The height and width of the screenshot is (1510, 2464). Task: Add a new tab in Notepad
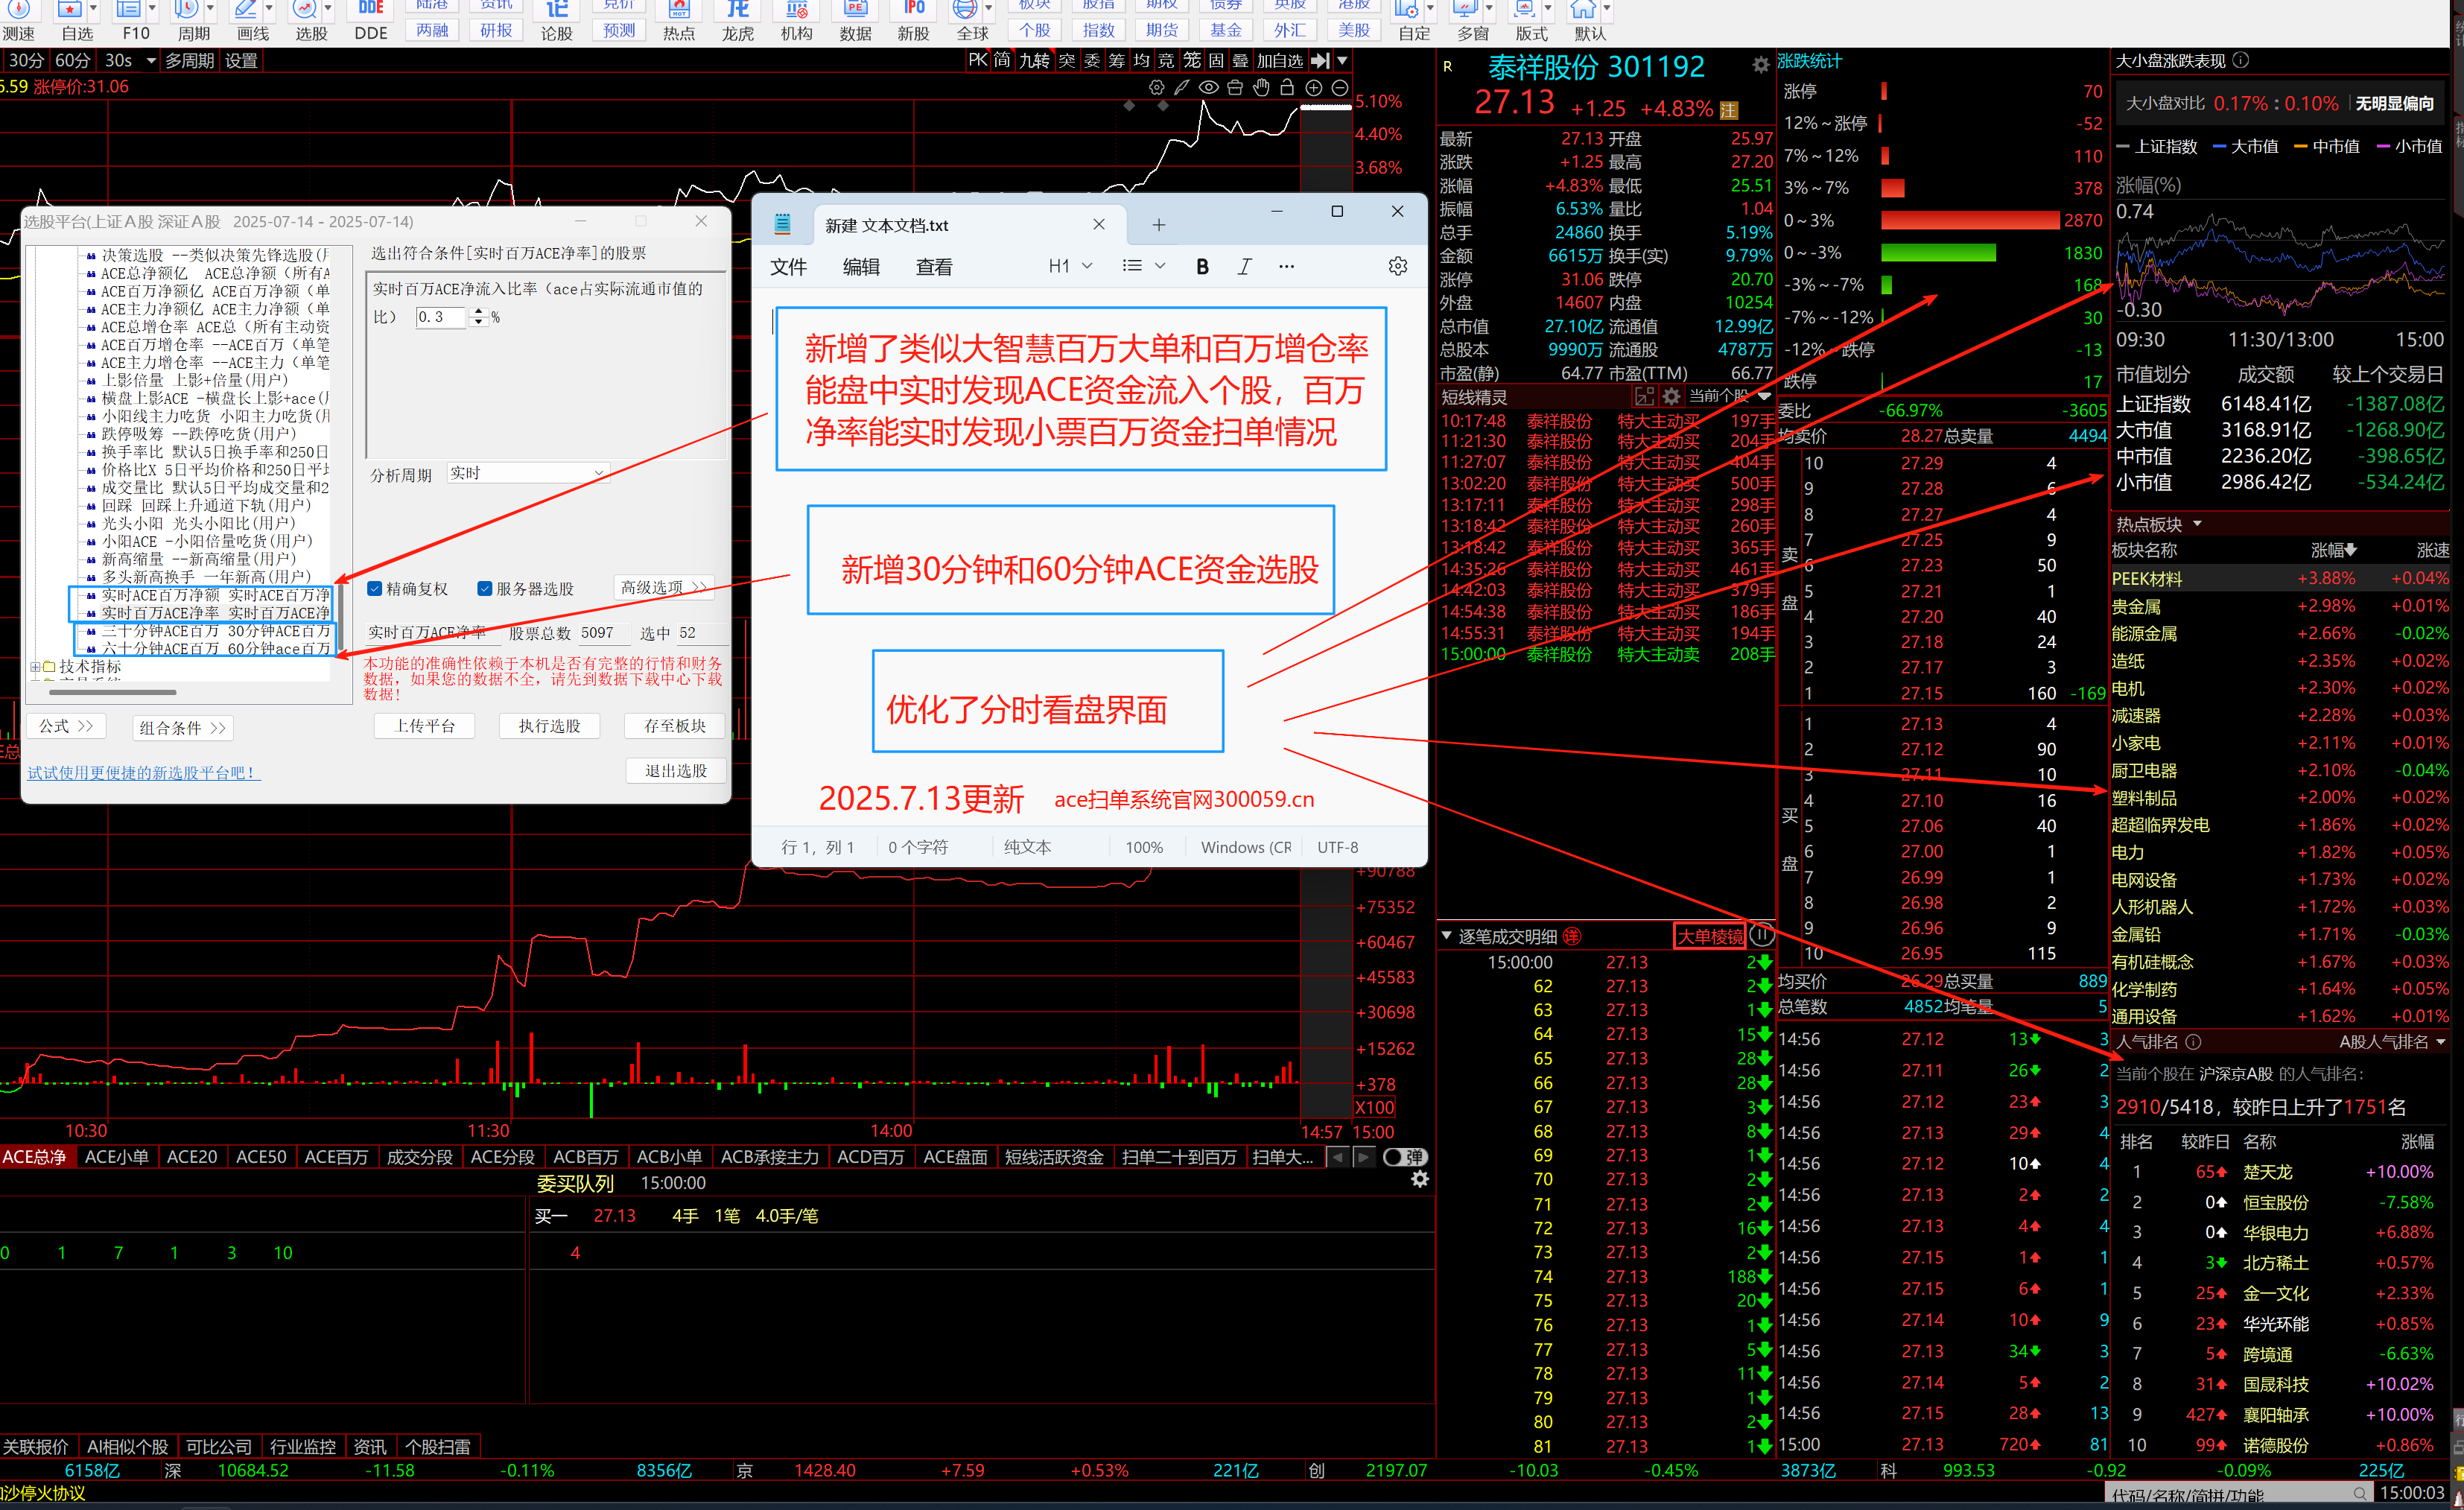point(1158,225)
